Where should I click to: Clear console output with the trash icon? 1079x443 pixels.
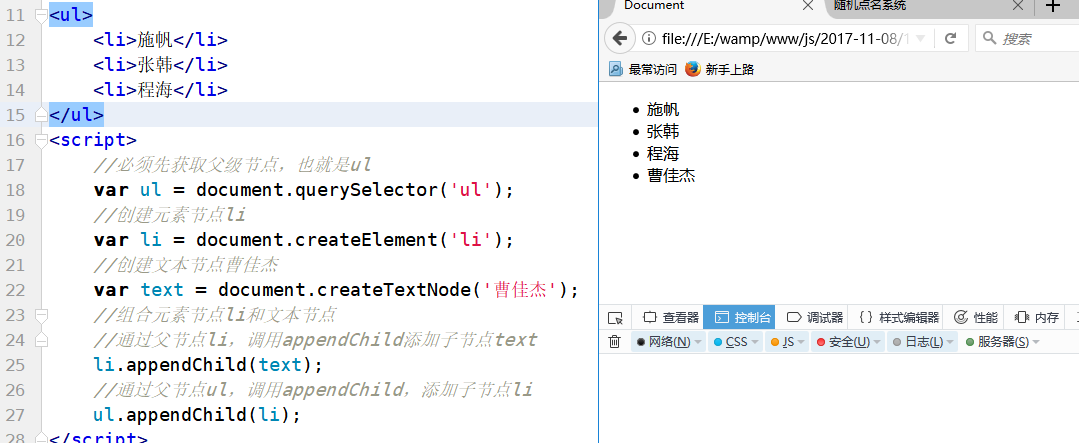tap(615, 342)
